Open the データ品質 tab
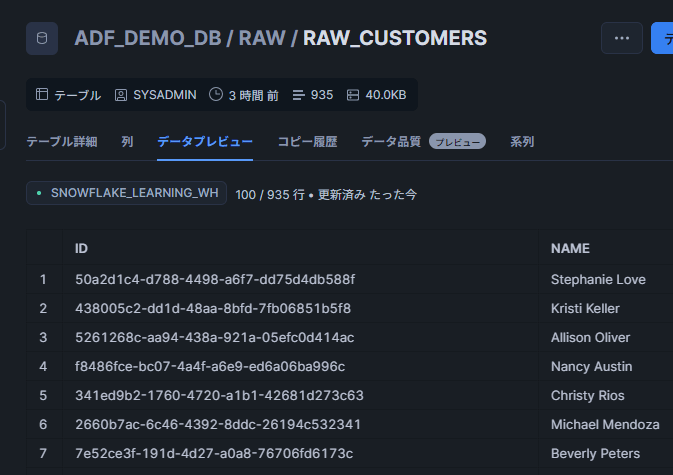This screenshot has width=673, height=475. [391, 142]
